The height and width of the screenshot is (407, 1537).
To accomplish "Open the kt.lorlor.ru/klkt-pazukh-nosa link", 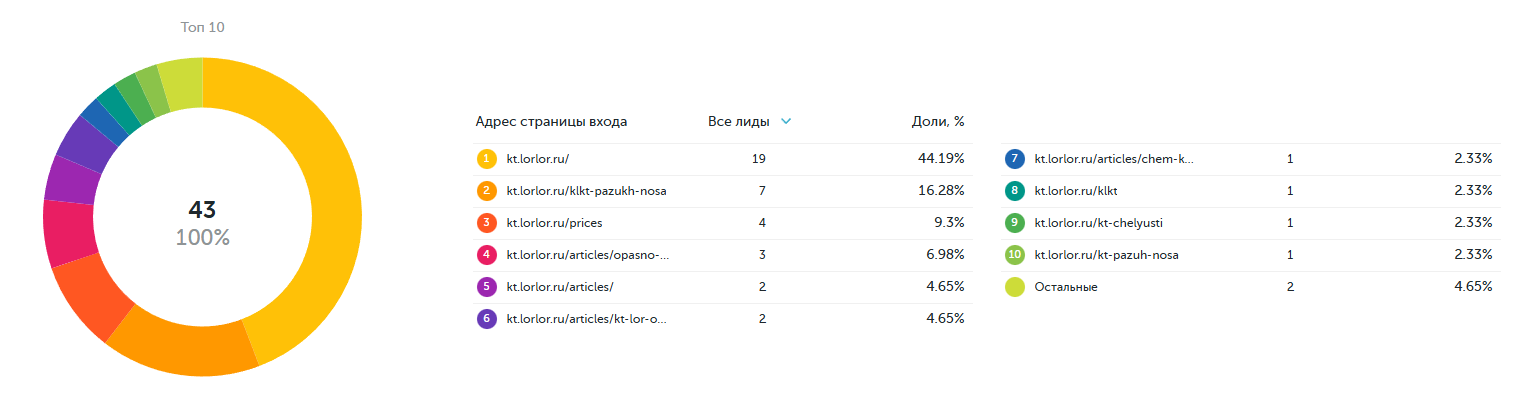I will [x=586, y=191].
